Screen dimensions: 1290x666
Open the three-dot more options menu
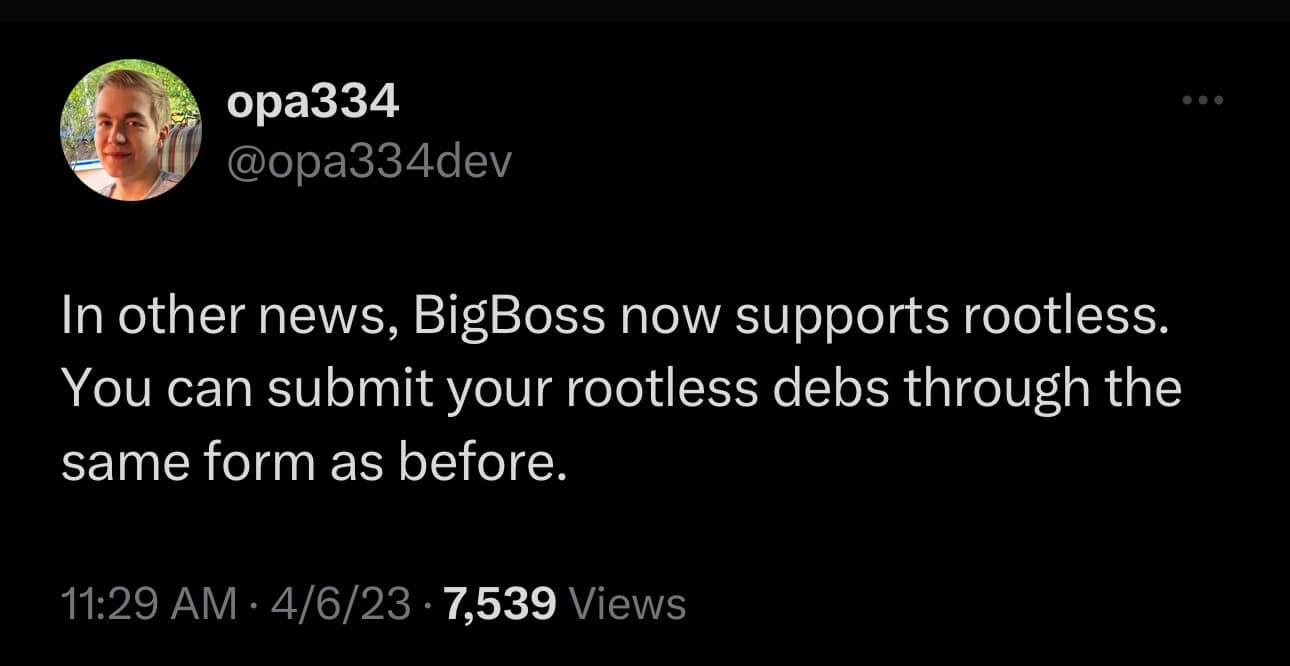pos(1202,101)
